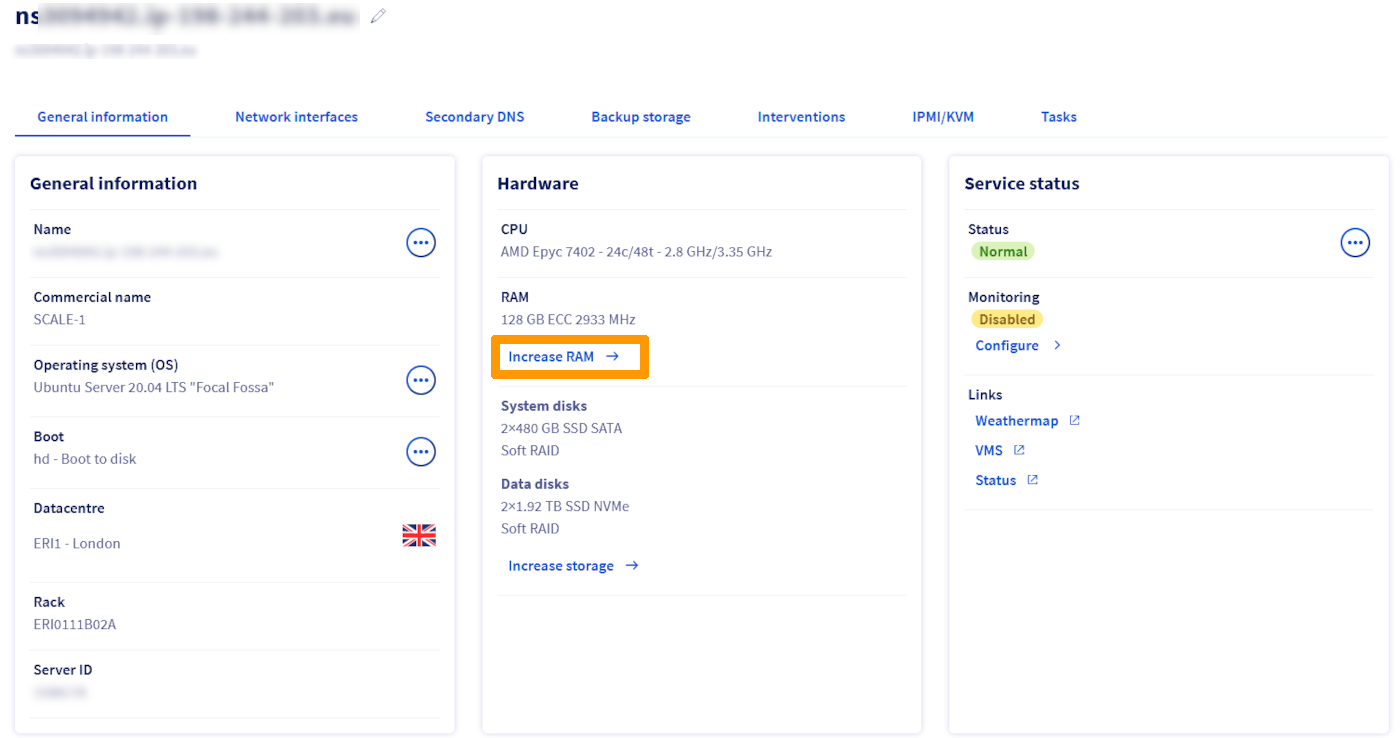The height and width of the screenshot is (738, 1400).
Task: Open the Boot row ellipsis menu
Action: point(421,452)
